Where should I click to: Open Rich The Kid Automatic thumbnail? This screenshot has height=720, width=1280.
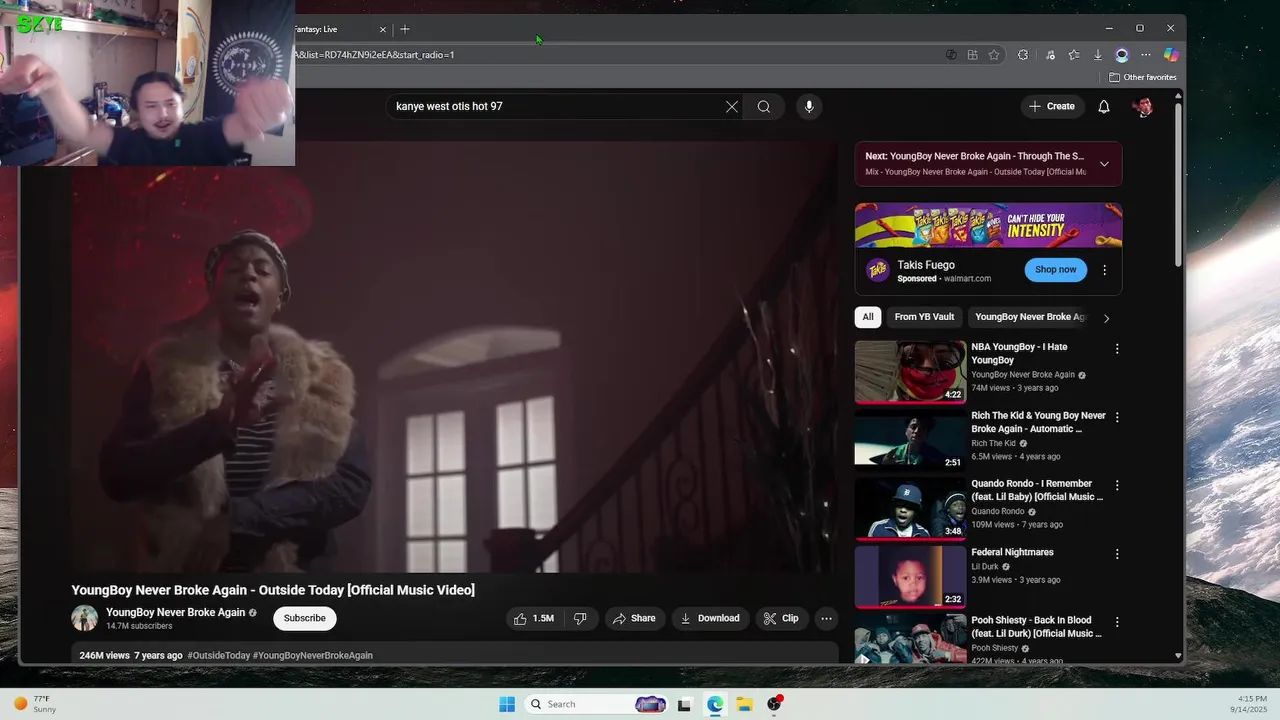point(910,440)
